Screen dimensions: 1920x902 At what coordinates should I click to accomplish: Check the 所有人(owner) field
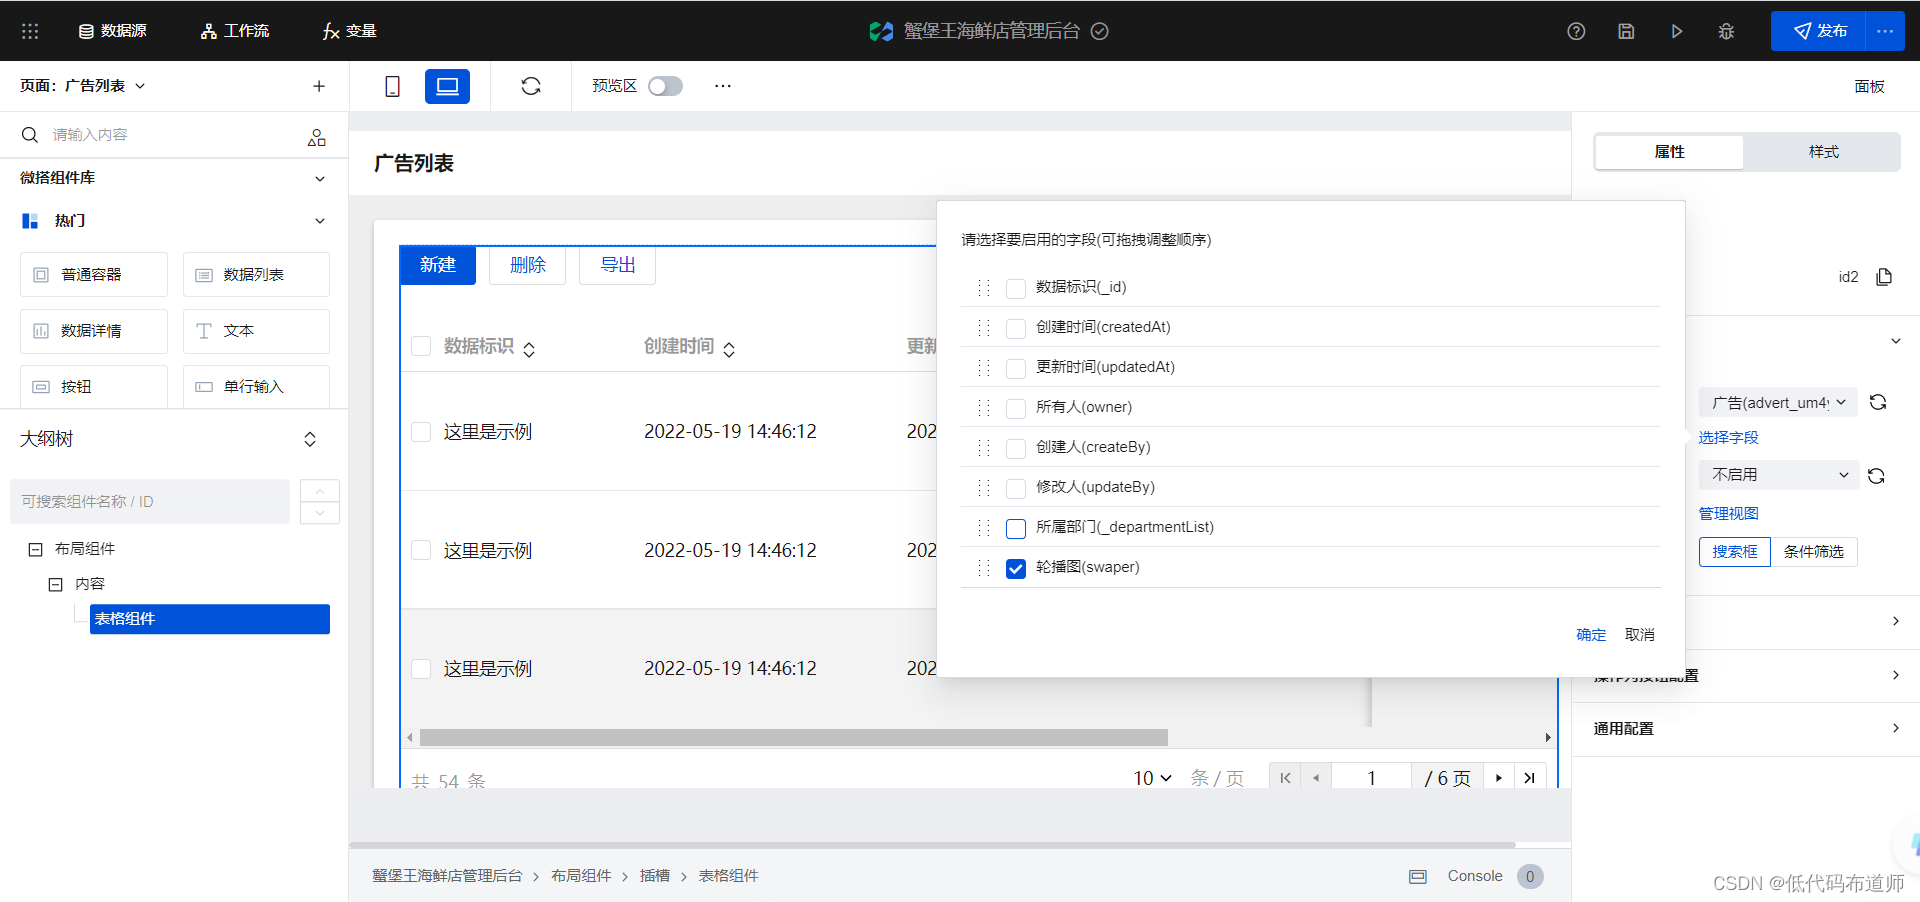[x=1016, y=408]
